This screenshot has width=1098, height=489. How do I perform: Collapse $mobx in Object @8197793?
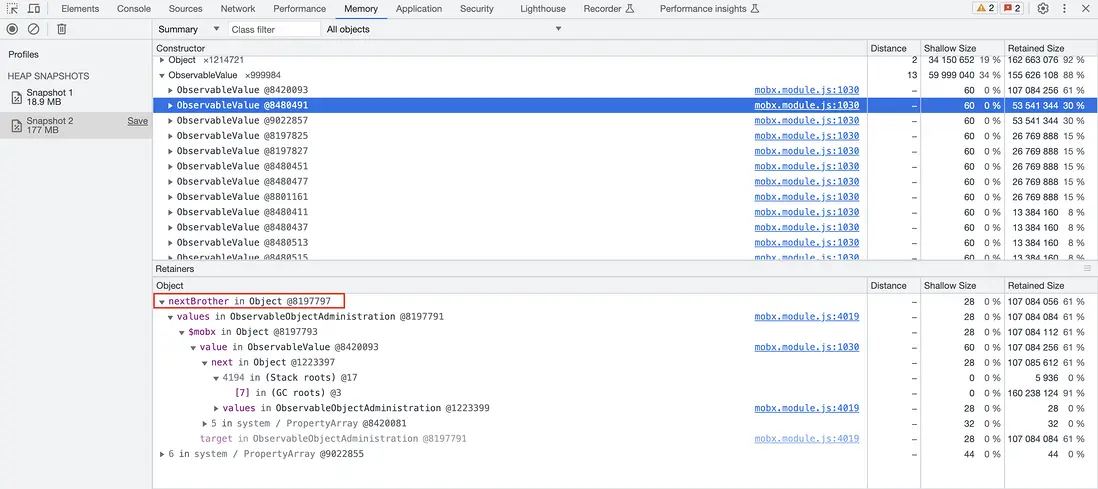[x=182, y=332]
